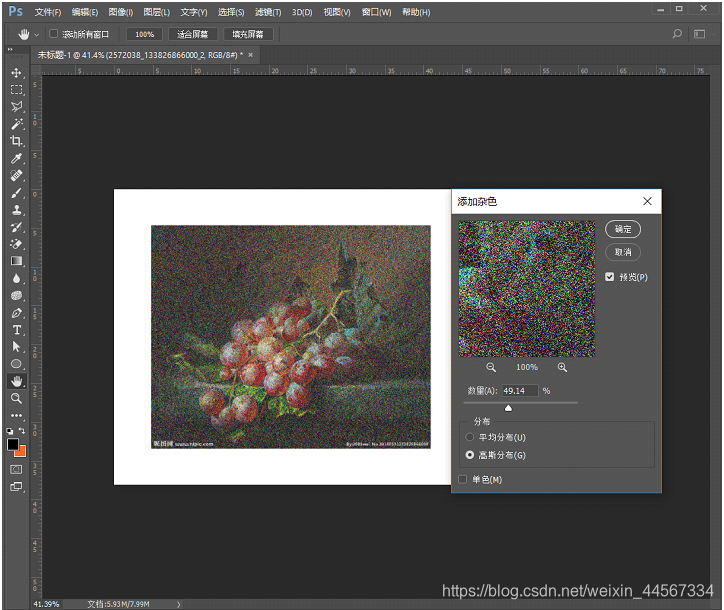This screenshot has height=610, width=724.
Task: Expand the toolbox double-arrow
Action: (10, 49)
